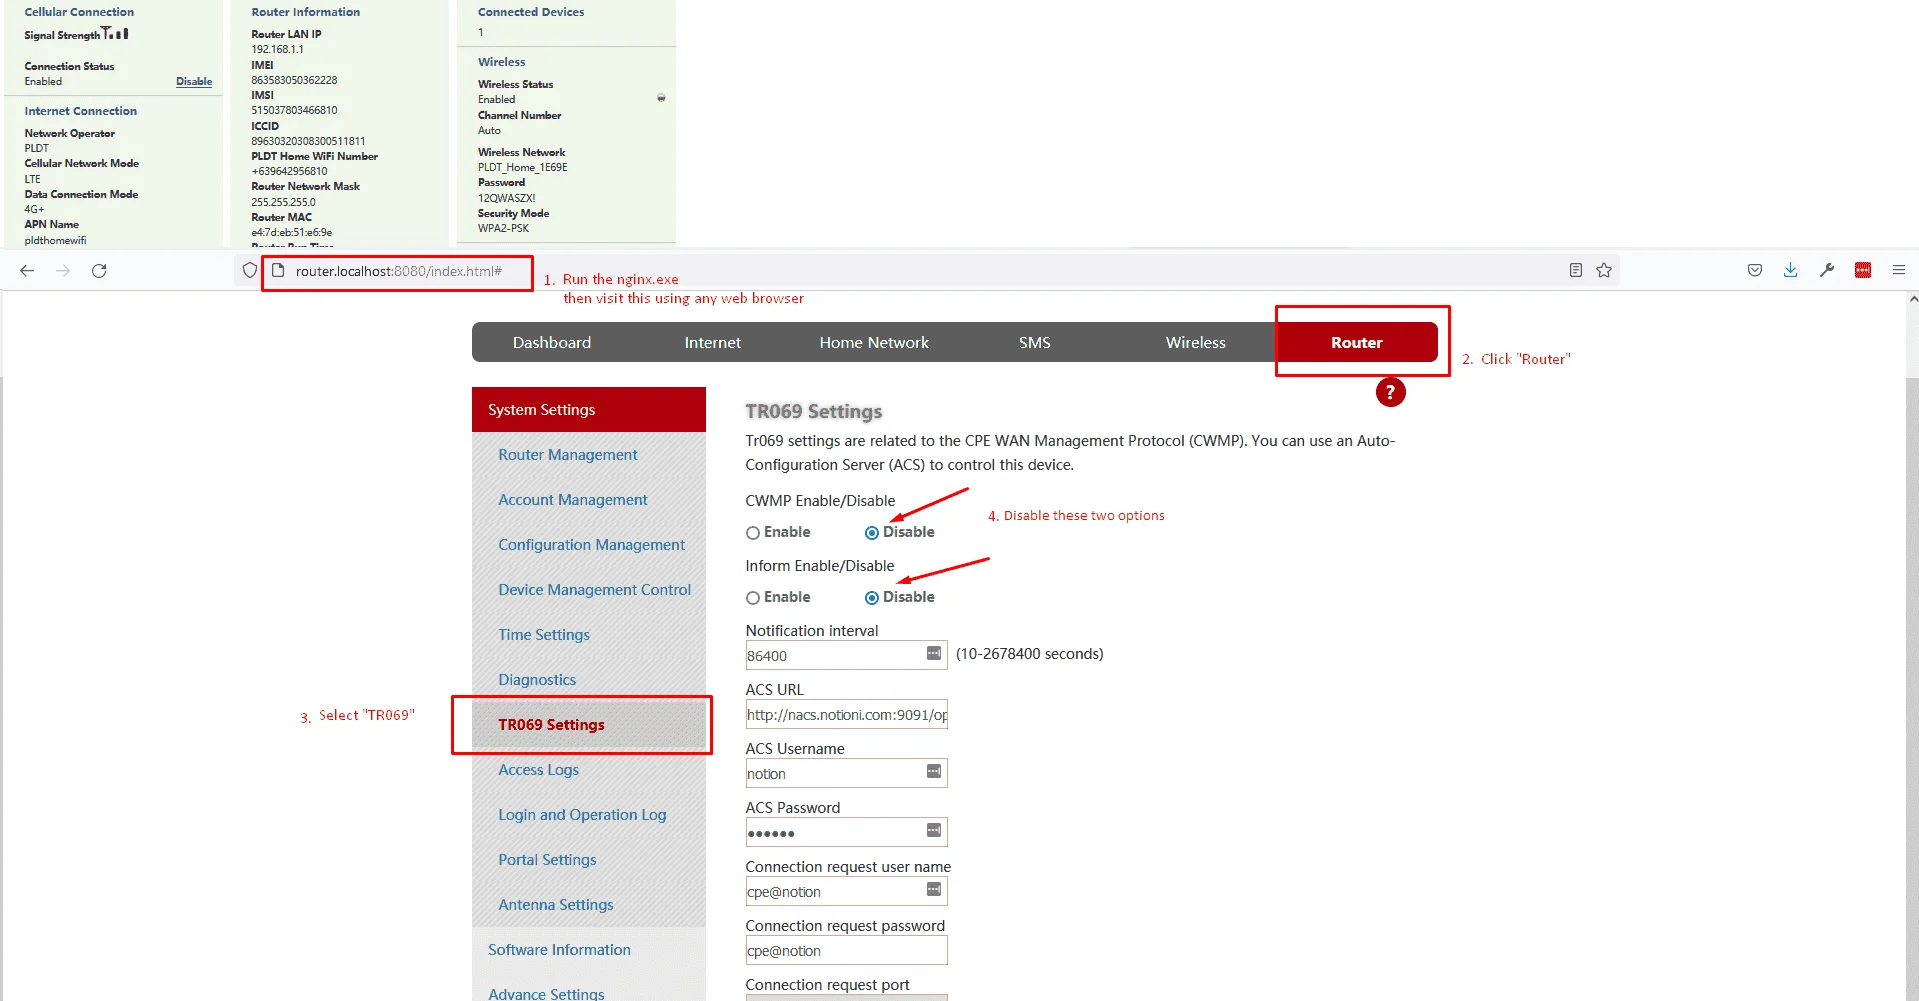This screenshot has width=1919, height=1001.
Task: Click small icon beside Wireless Status Enabled
Action: click(661, 98)
